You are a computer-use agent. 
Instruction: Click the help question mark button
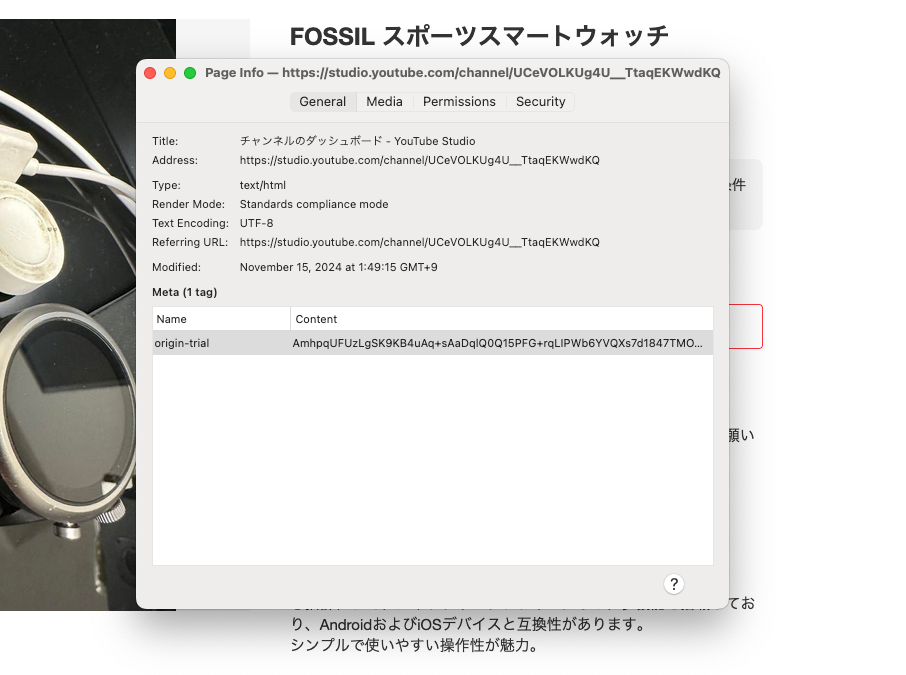click(674, 584)
